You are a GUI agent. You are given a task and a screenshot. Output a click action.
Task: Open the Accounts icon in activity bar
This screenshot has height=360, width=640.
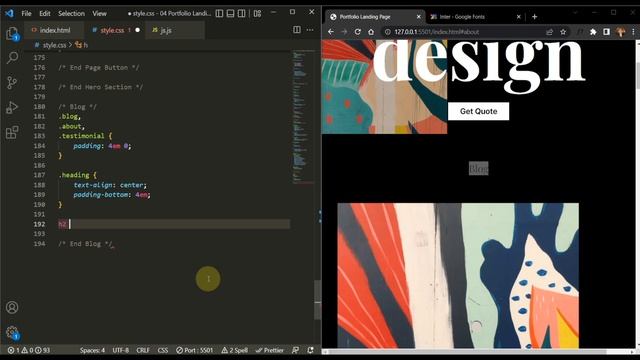coord(12,307)
